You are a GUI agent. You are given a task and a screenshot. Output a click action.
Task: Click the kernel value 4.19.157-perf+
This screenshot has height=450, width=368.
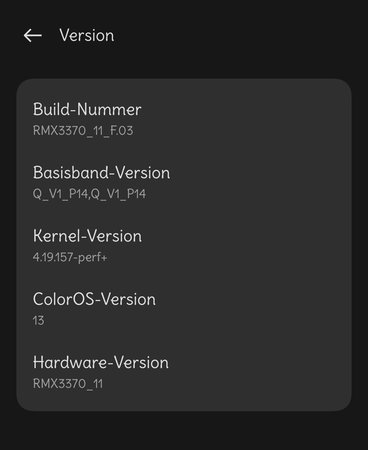pos(70,257)
